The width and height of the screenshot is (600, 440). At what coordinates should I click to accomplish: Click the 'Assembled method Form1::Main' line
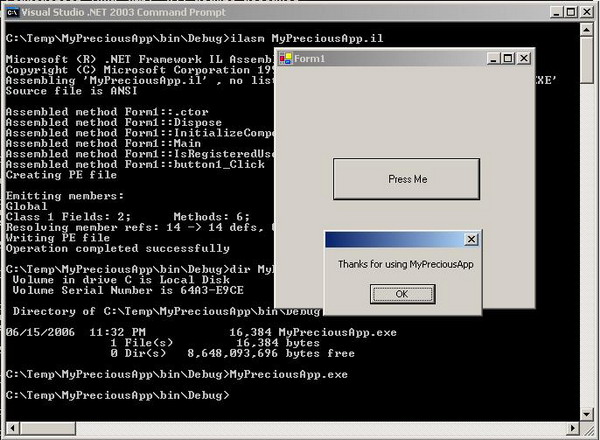point(103,143)
